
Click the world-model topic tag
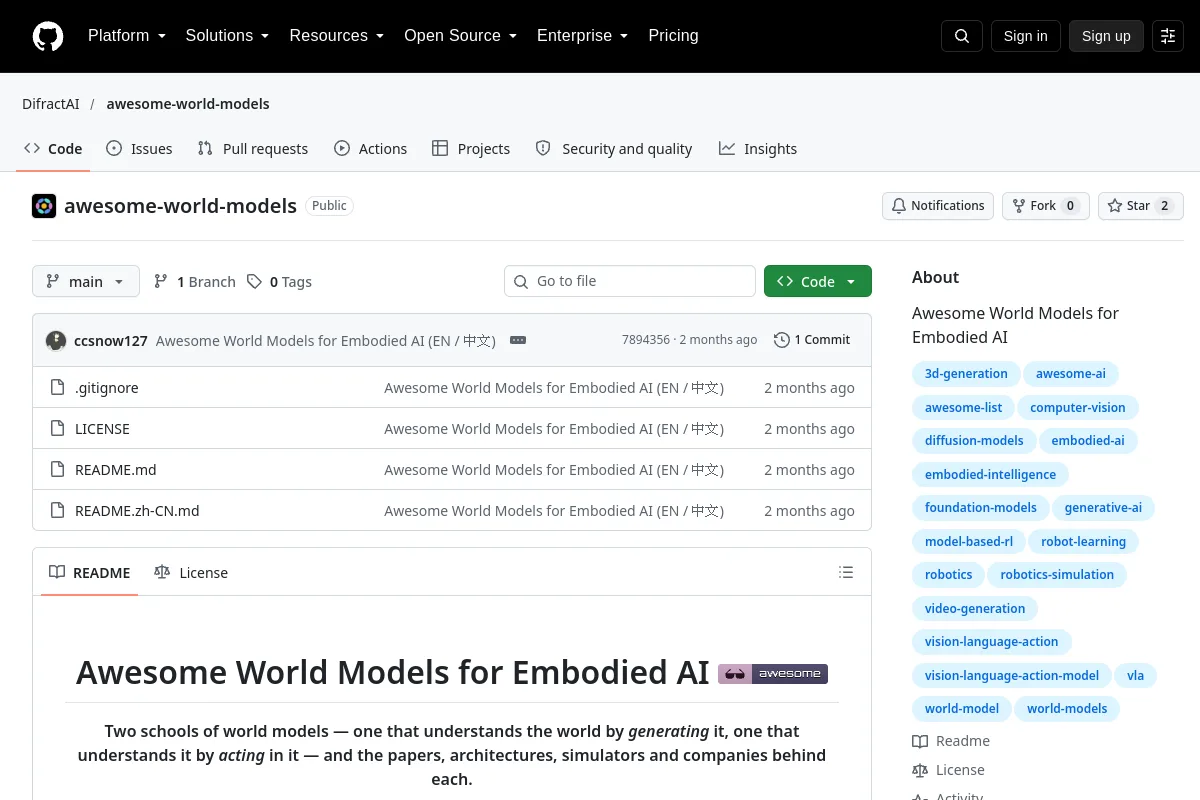(x=962, y=709)
